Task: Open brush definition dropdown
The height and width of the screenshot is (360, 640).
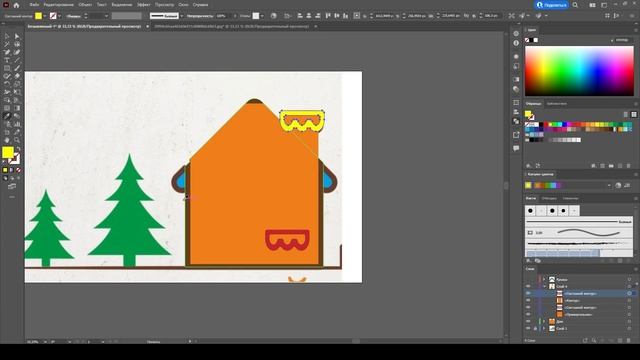Action: coord(182,16)
